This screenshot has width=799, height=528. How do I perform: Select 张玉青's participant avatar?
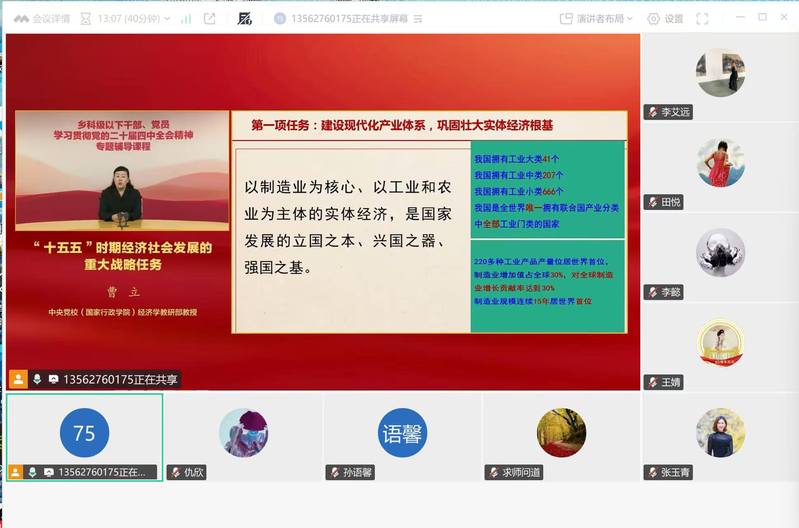click(720, 432)
